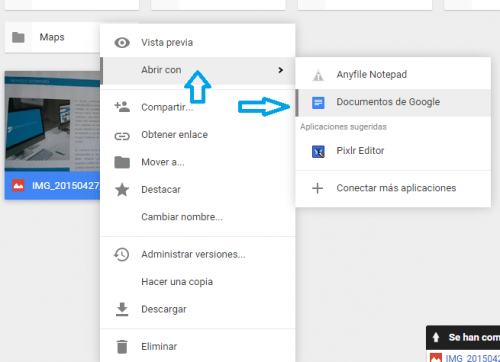Click the plus icon for connecting apps

click(x=317, y=188)
